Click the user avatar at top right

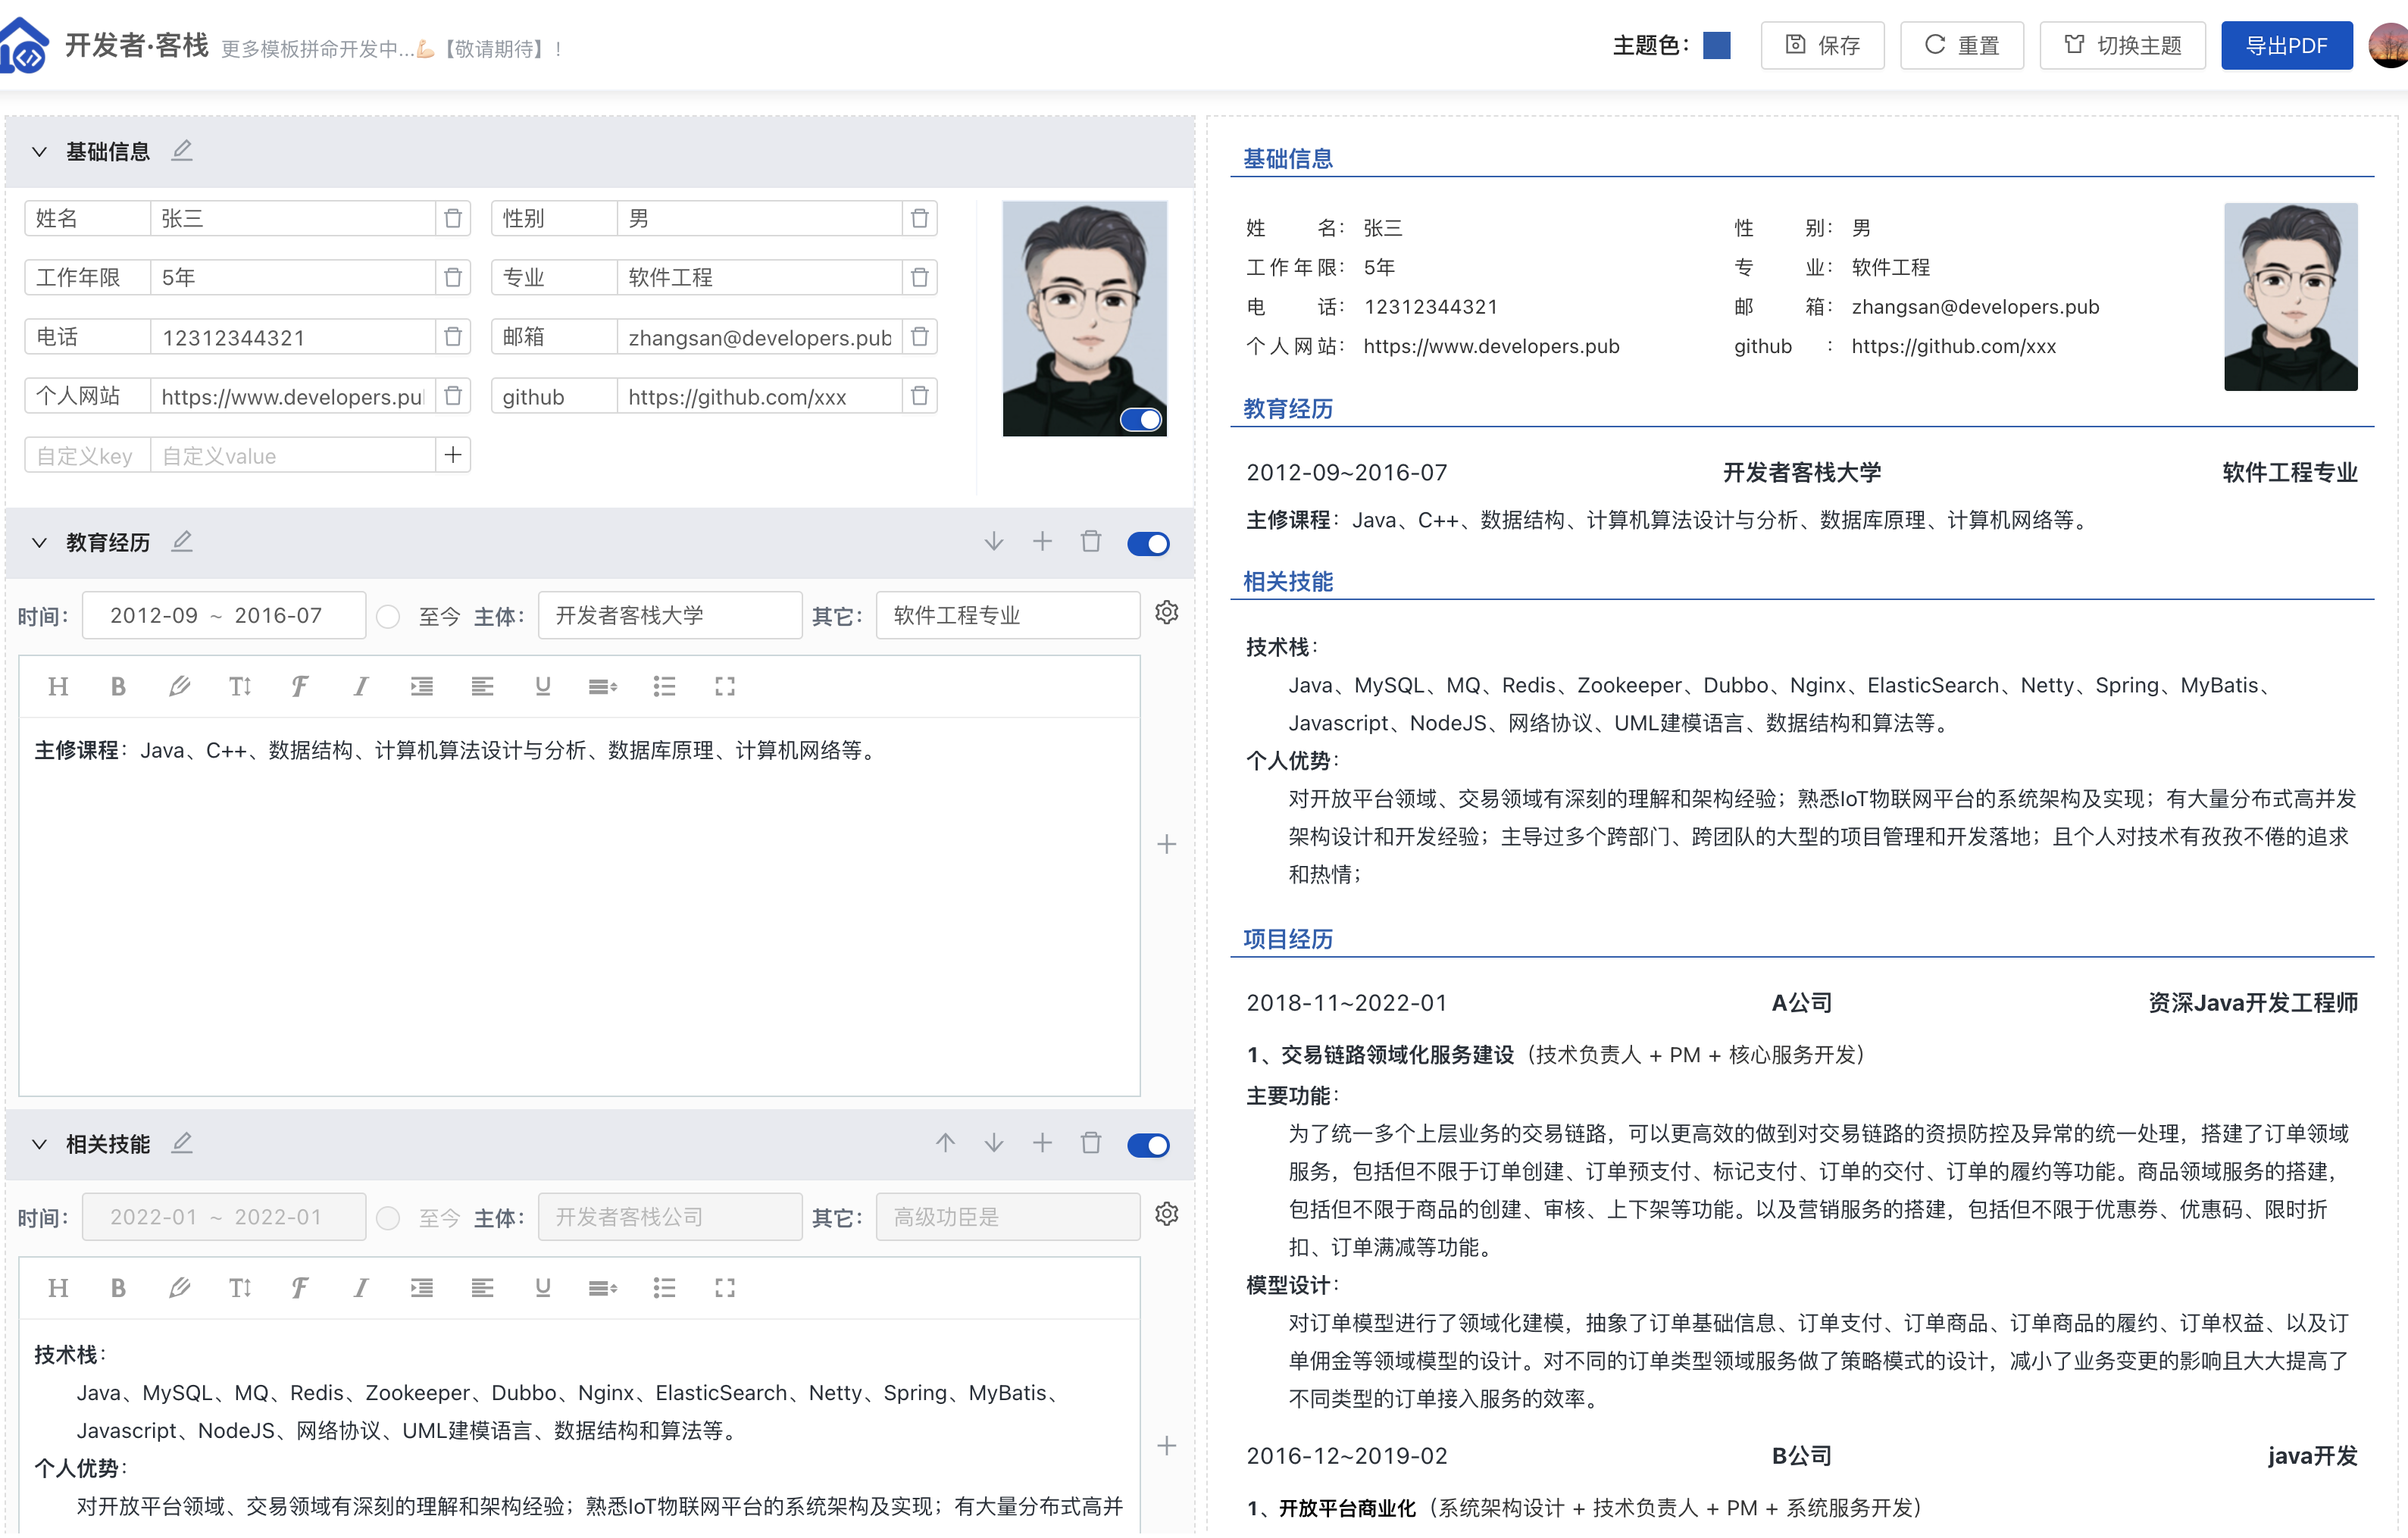pos(2389,46)
